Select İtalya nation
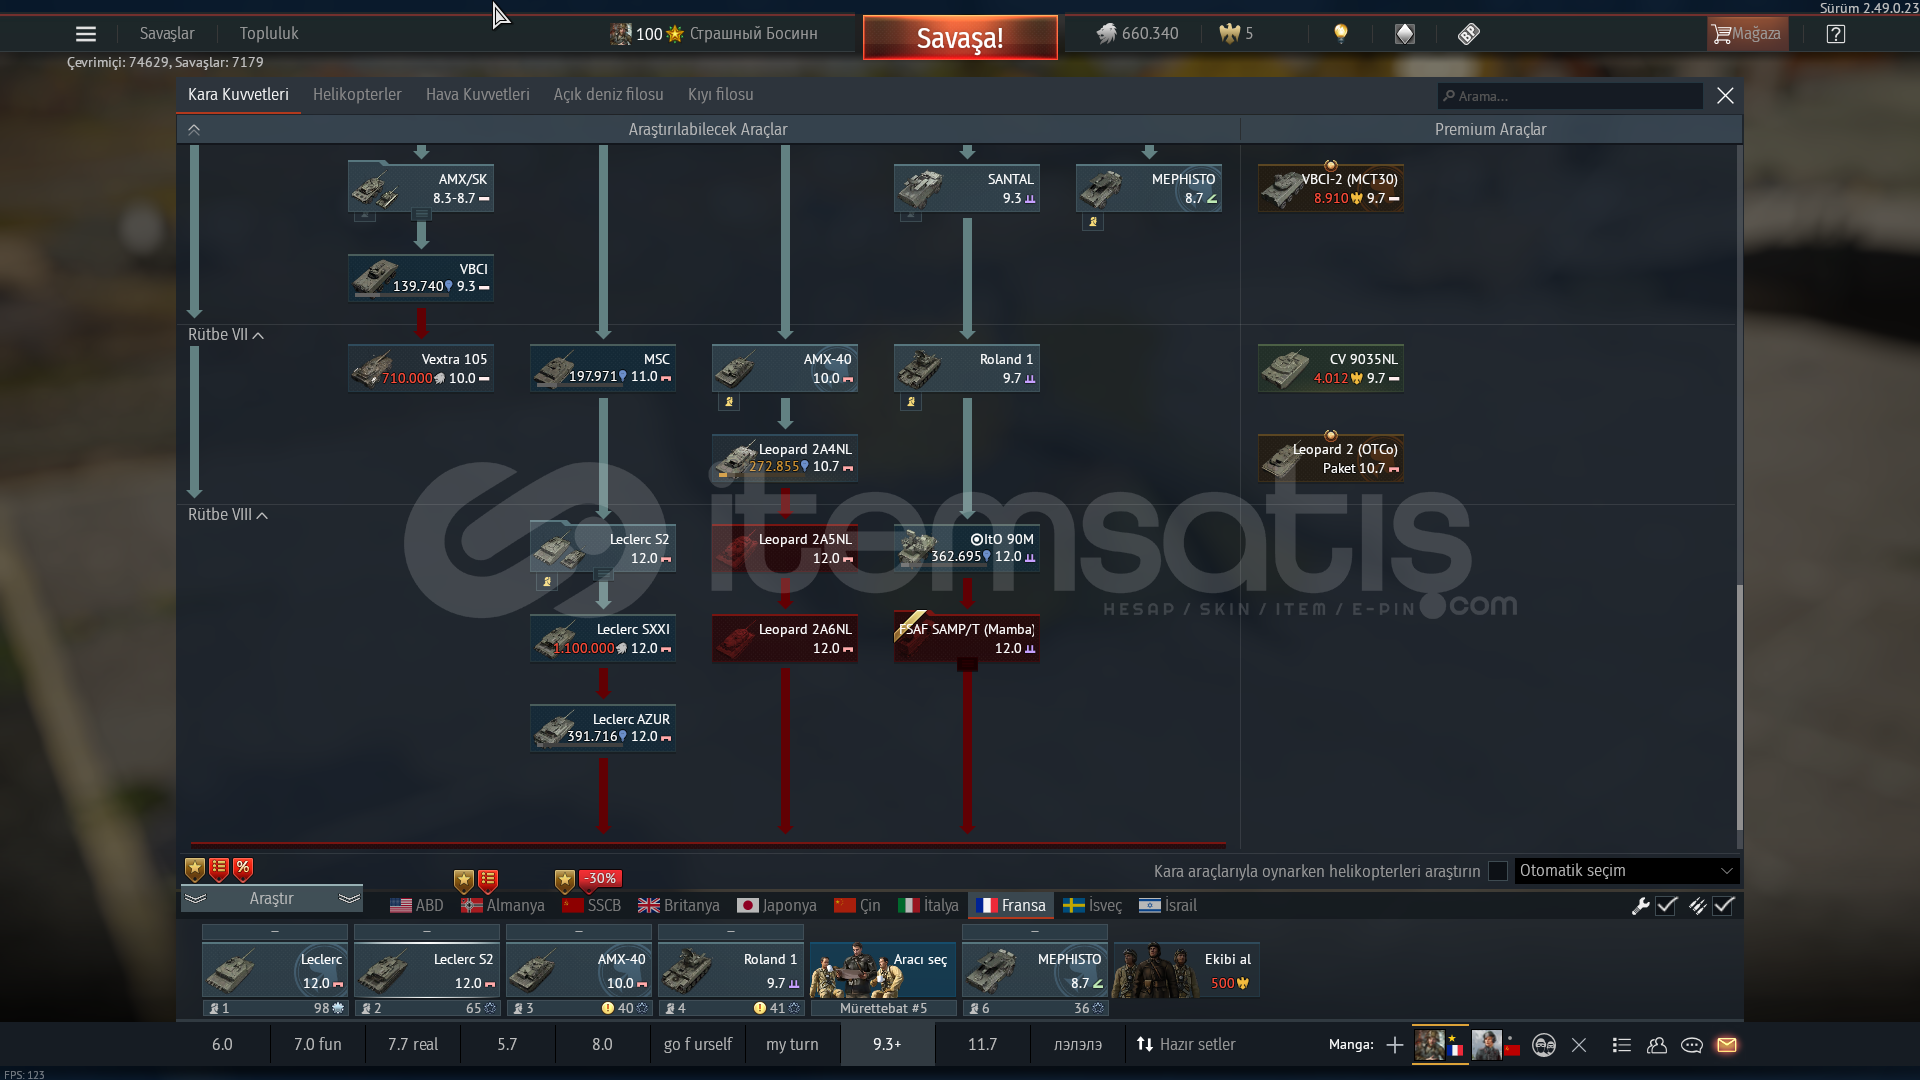Image resolution: width=1920 pixels, height=1080 pixels. click(929, 905)
